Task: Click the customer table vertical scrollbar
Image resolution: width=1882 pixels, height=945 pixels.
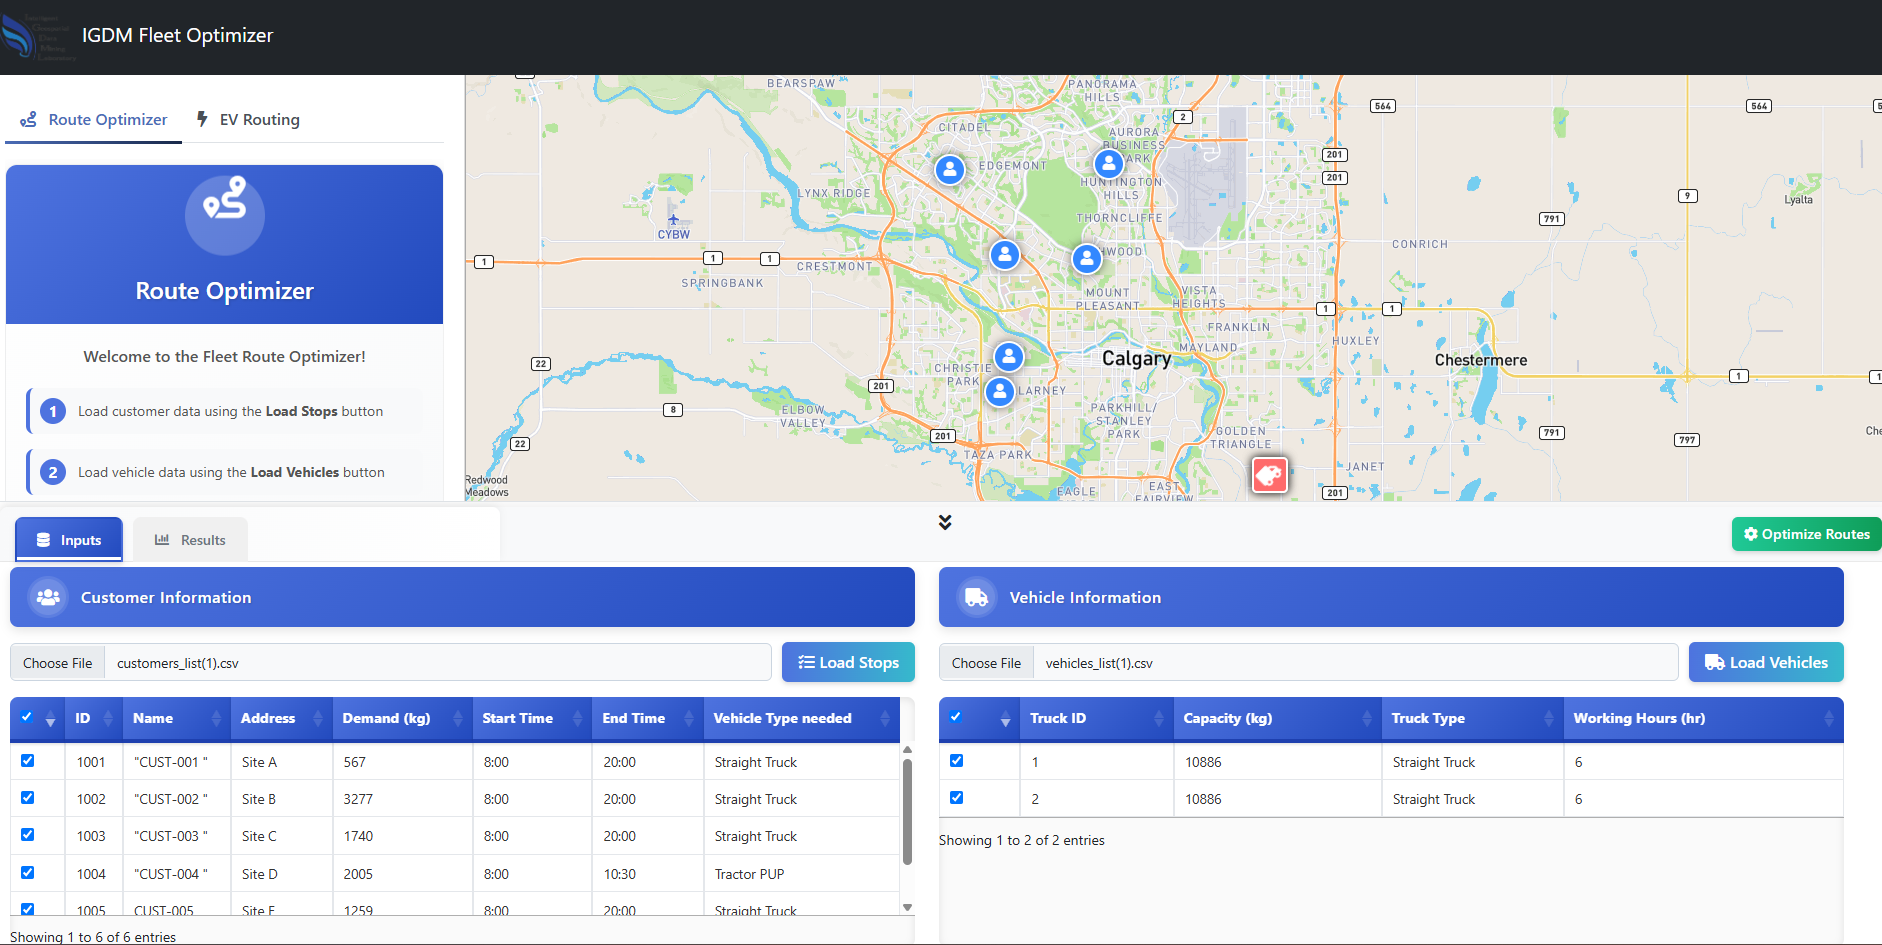Action: 907,811
